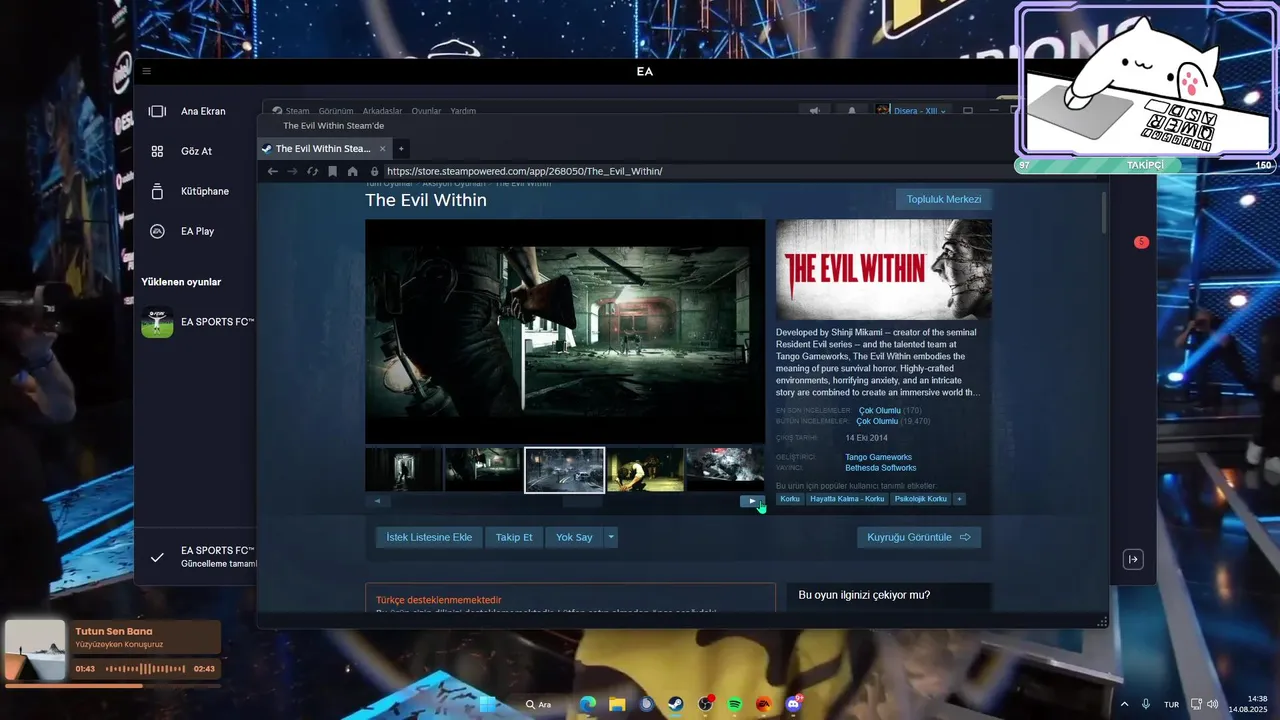1280x720 pixels.
Task: Click The Evil Within header capsule image
Action: coord(884,270)
